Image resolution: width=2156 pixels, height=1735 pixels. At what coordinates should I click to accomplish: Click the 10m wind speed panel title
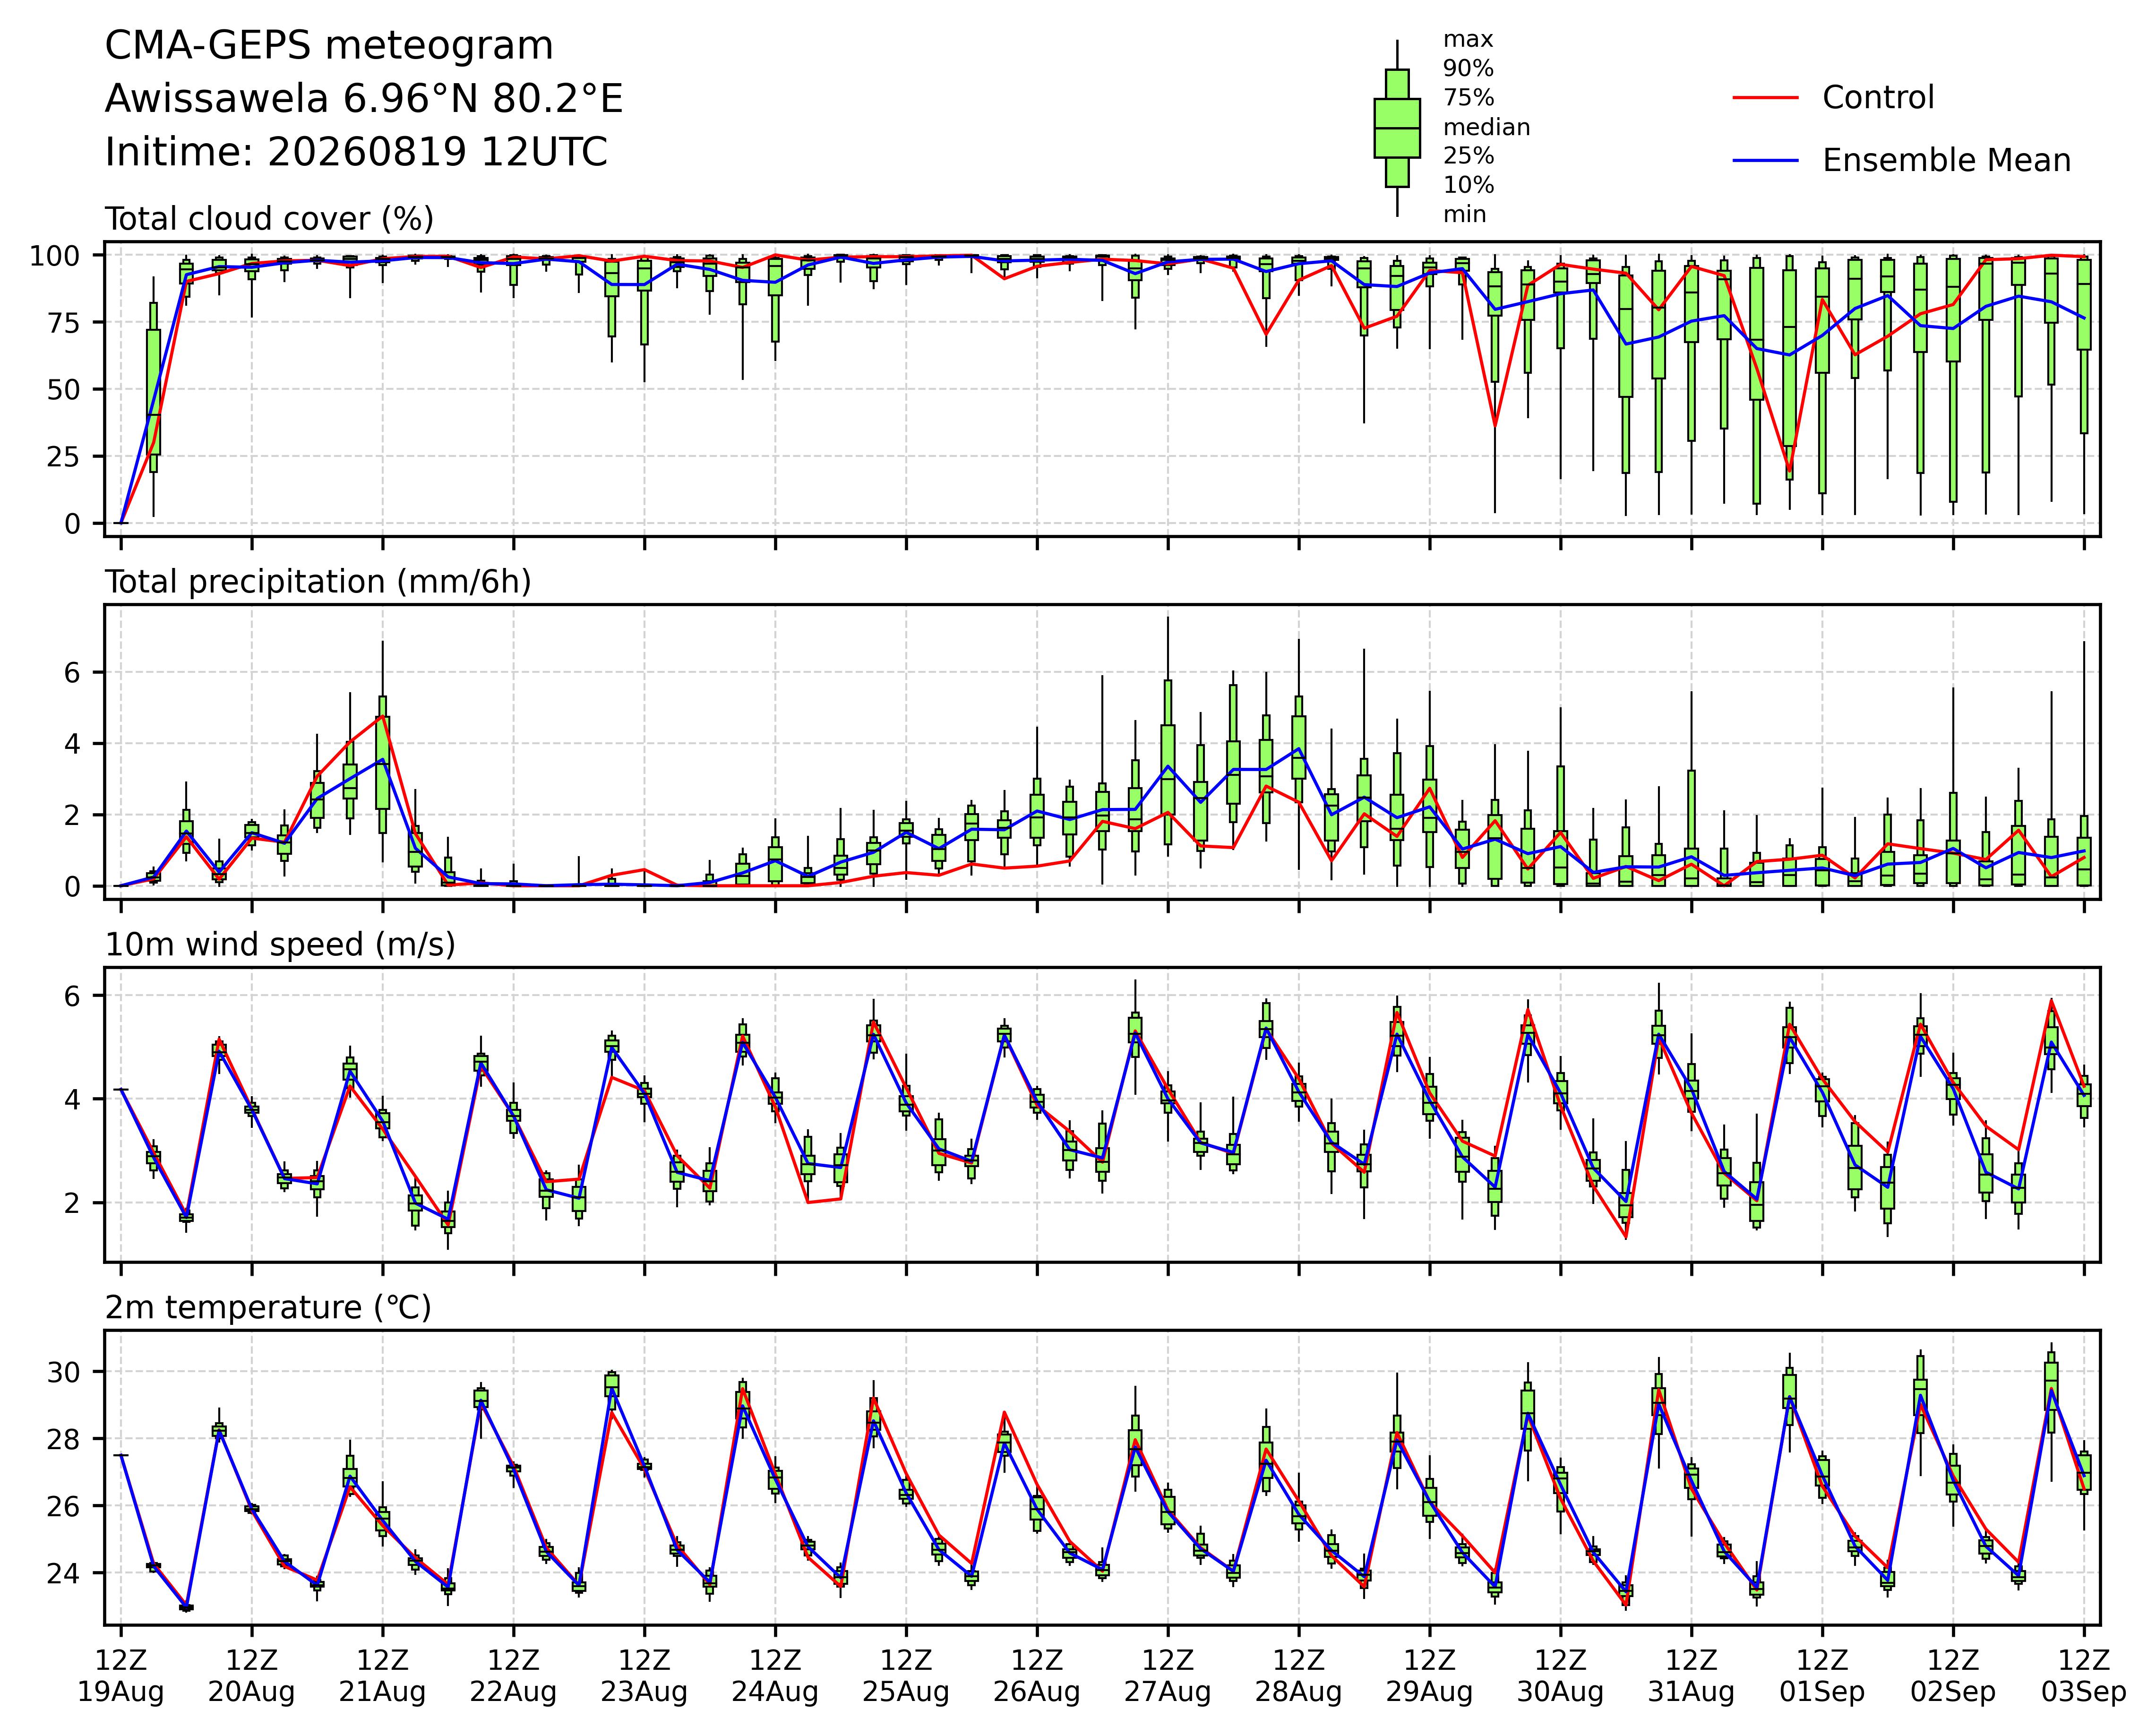[280, 945]
